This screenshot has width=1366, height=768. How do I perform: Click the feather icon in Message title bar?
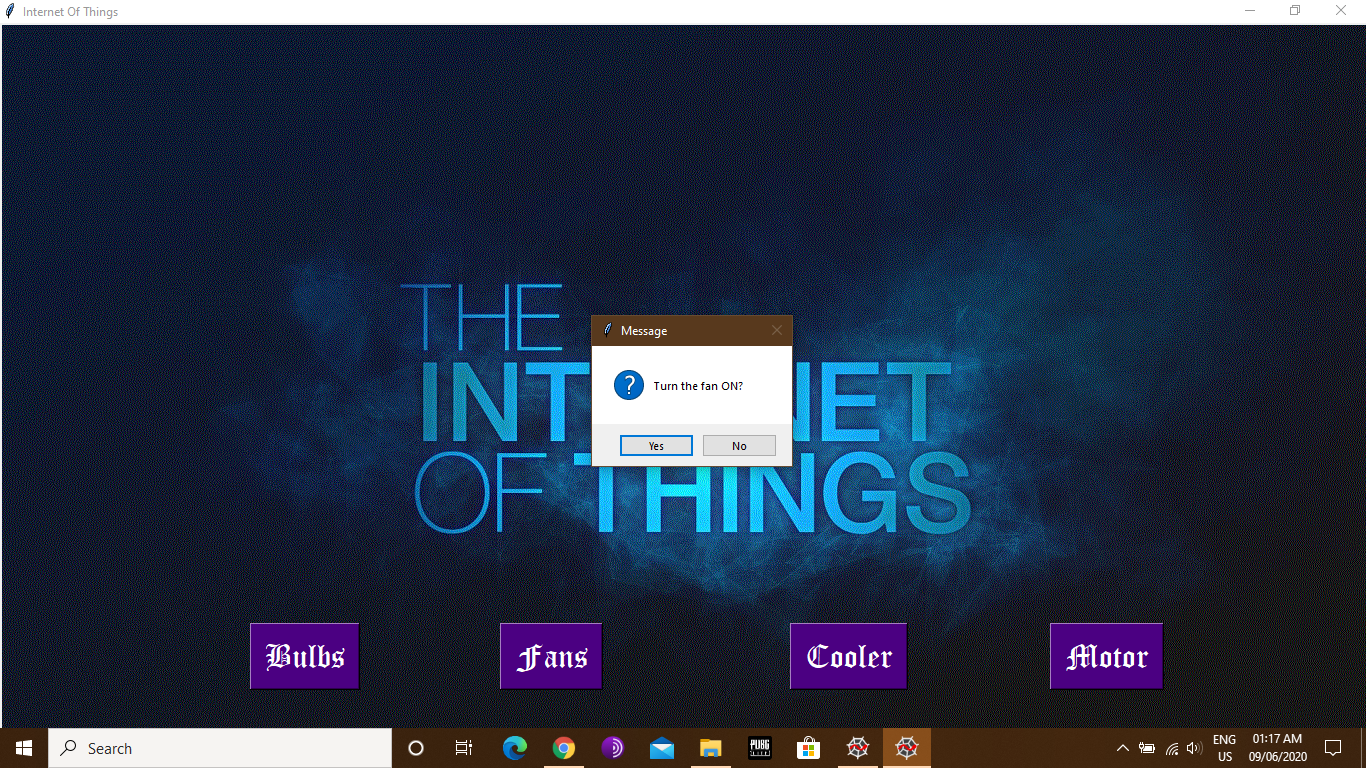pos(607,330)
